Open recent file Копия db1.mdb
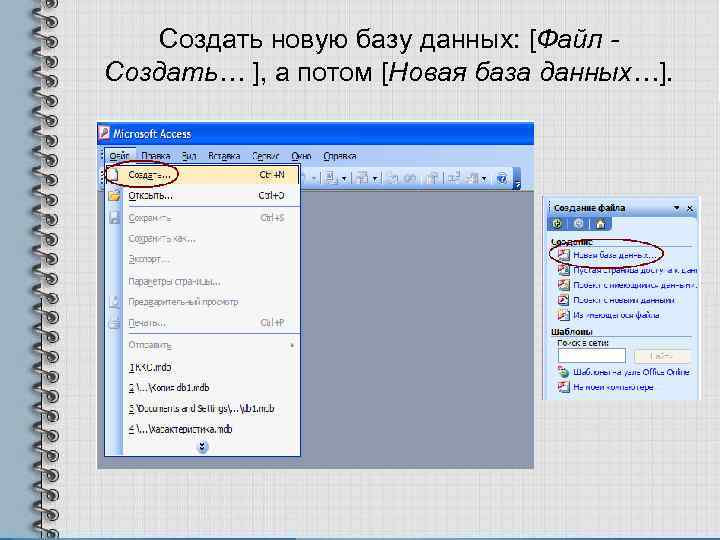 (202, 388)
